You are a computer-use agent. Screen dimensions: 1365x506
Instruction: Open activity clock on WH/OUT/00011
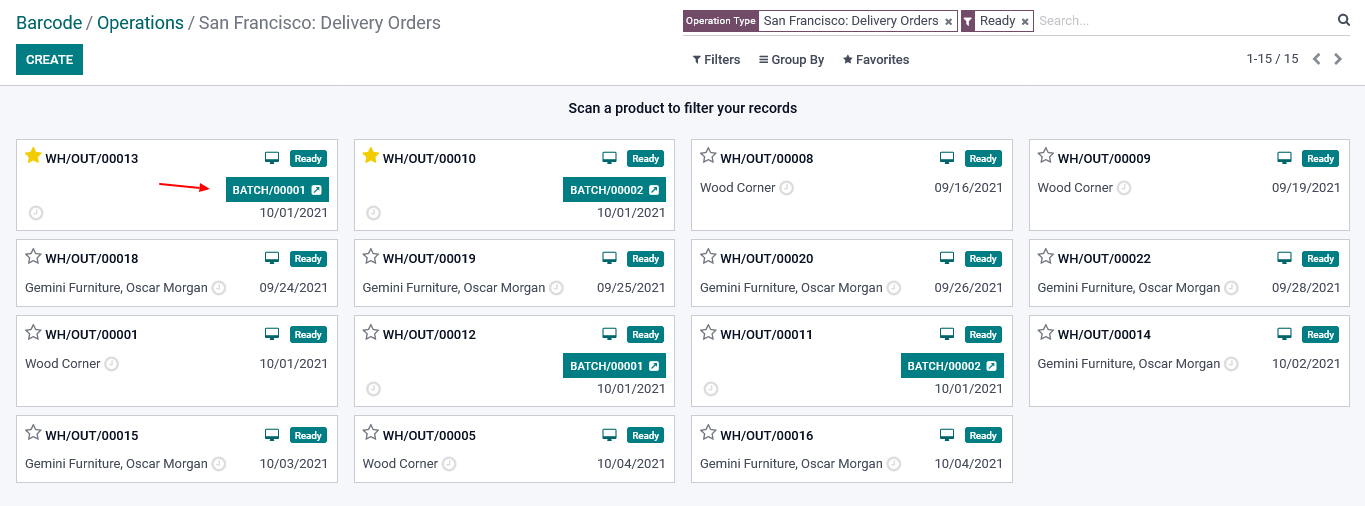(x=711, y=389)
